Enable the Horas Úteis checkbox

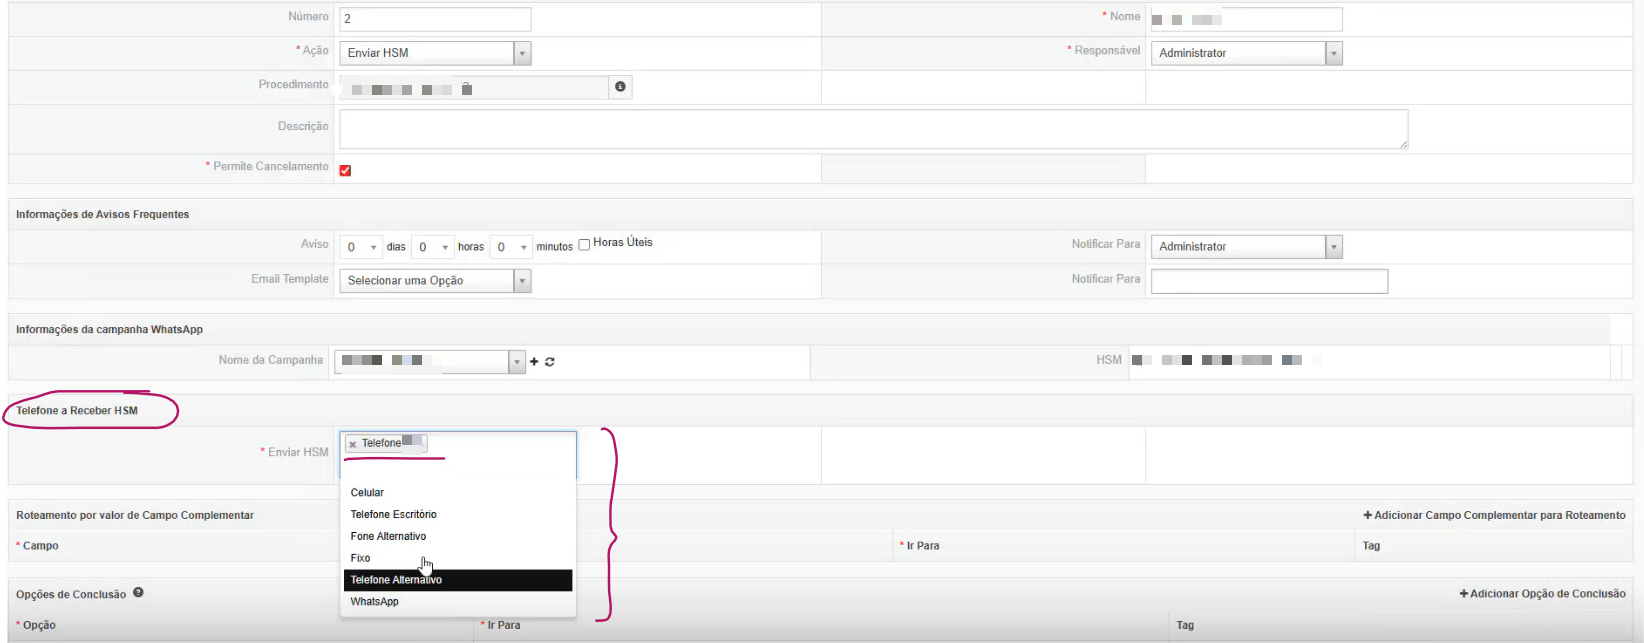click(x=584, y=245)
